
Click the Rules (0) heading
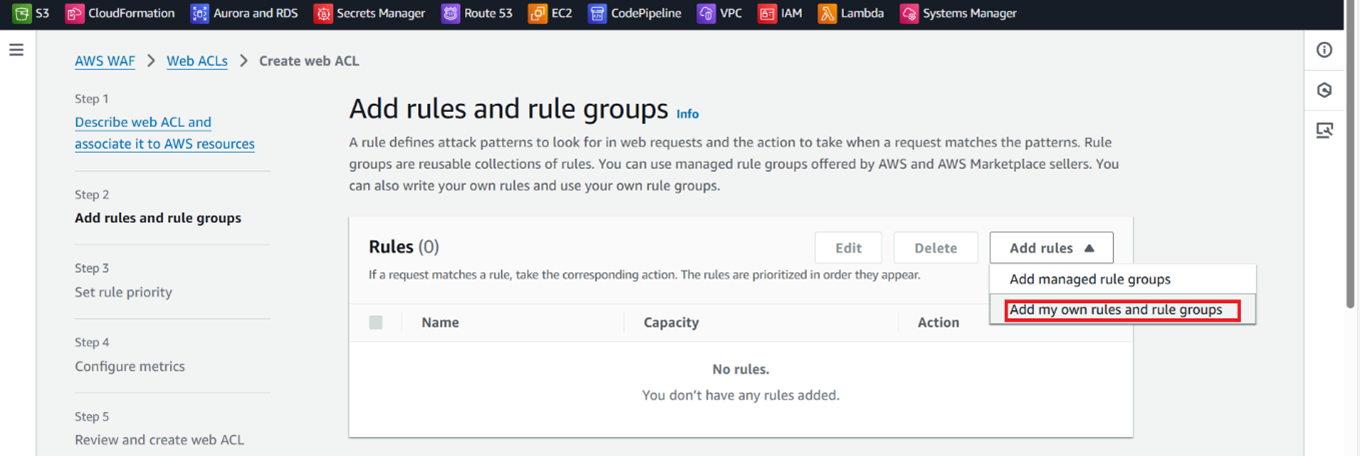point(404,247)
